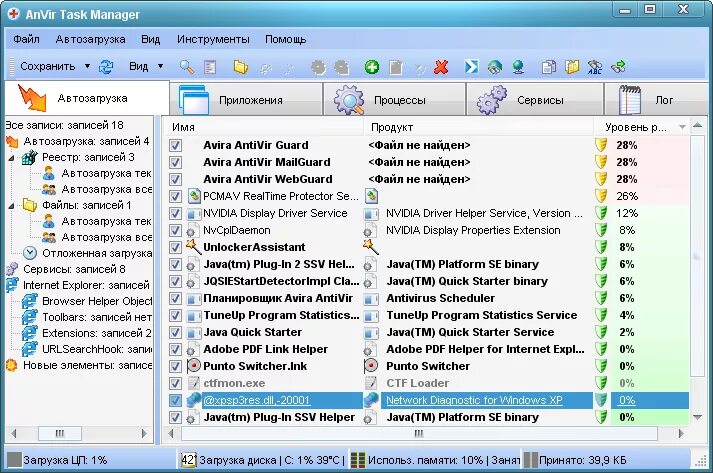This screenshot has height=473, width=713.
Task: Click green shield in NVIDIA Display Driver Service row
Action: [601, 213]
